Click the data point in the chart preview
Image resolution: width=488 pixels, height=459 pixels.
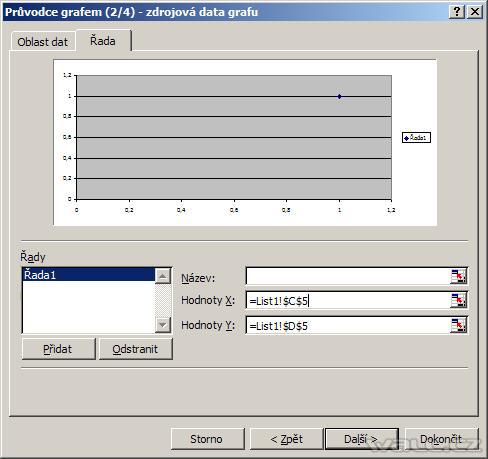coord(339,97)
